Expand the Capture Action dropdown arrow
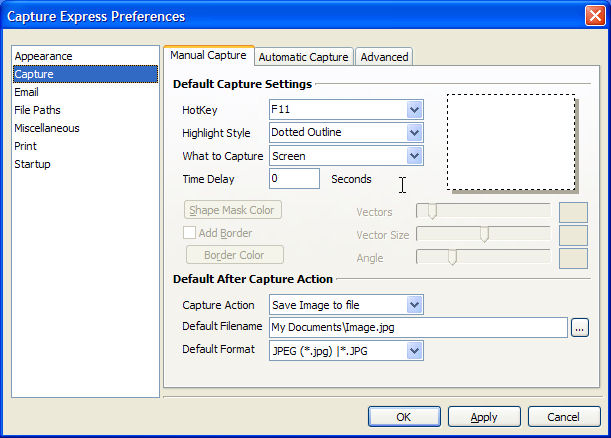 (x=414, y=305)
